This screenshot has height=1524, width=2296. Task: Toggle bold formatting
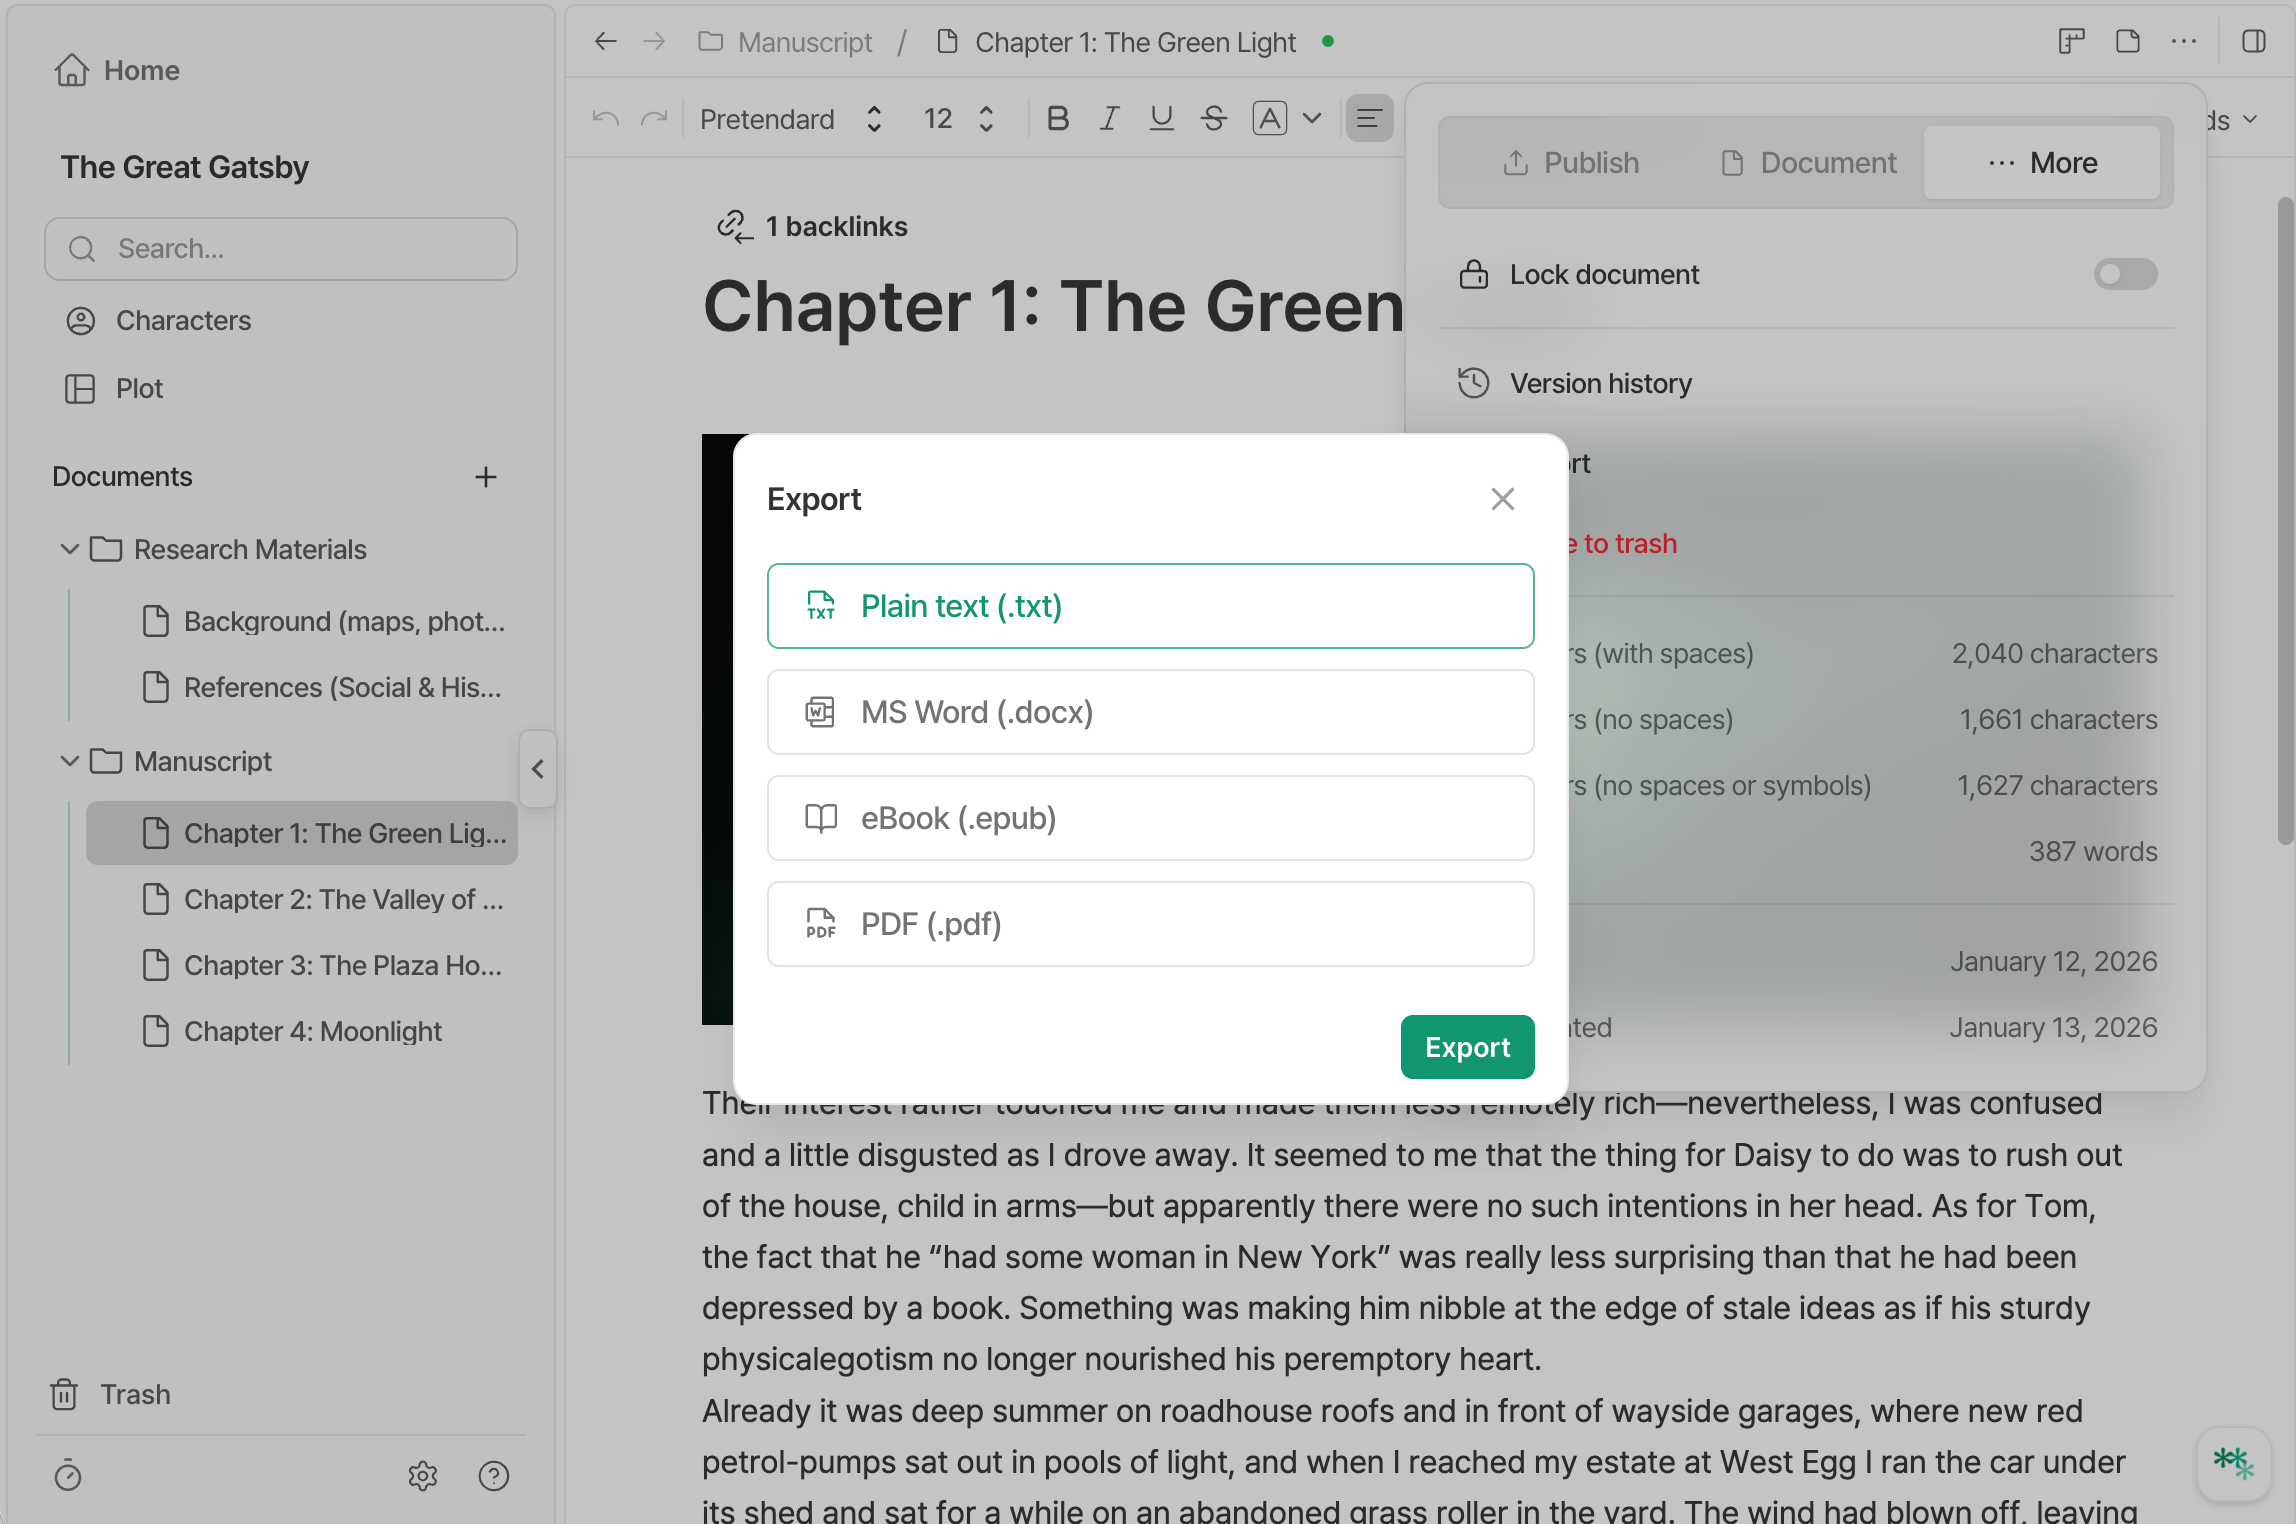[1058, 119]
